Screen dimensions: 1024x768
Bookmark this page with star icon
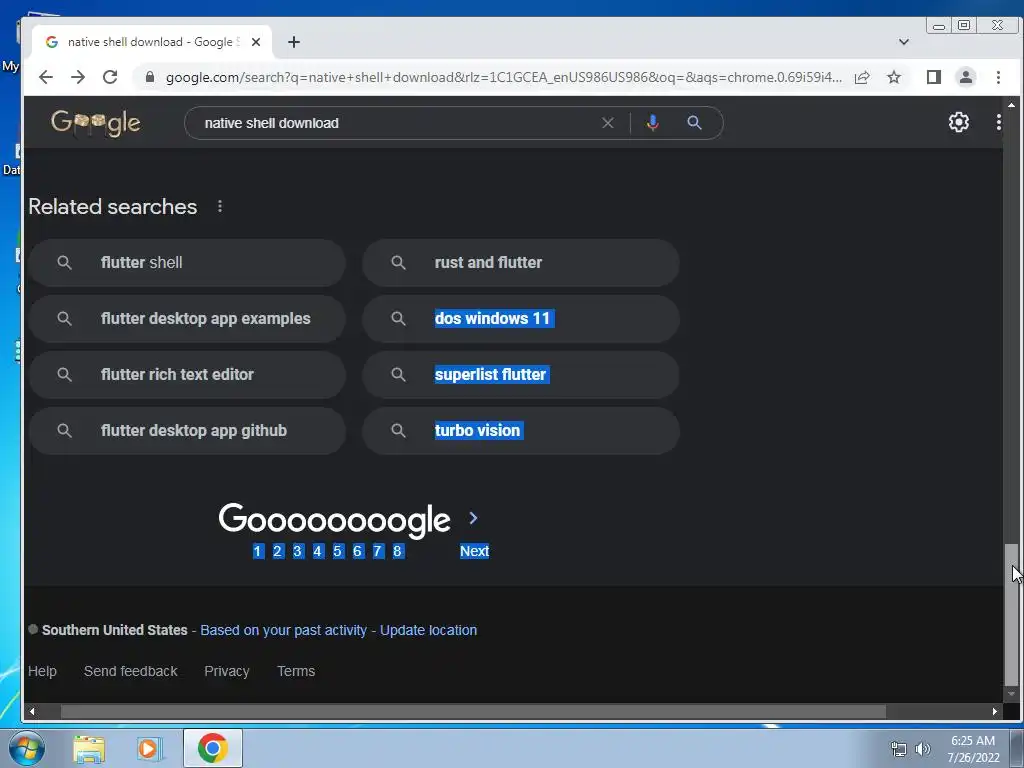click(894, 77)
